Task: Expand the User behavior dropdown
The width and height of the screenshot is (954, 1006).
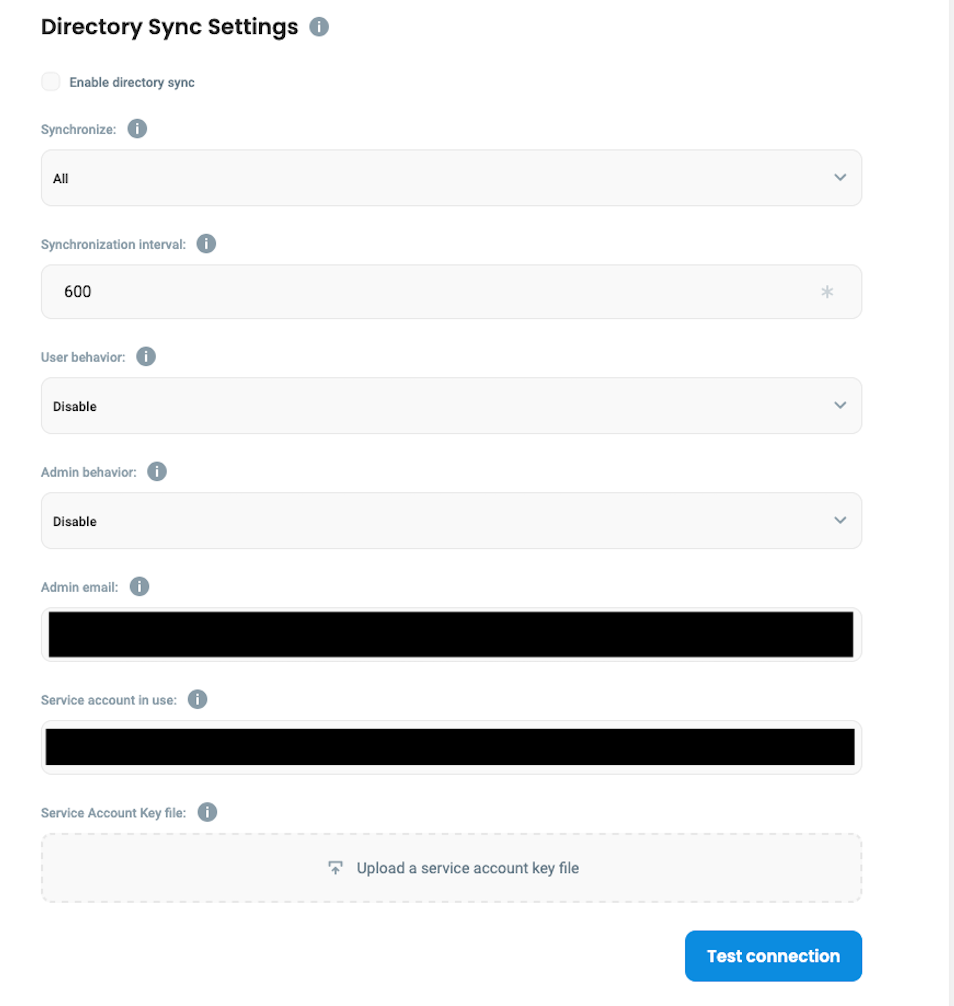Action: coord(451,406)
